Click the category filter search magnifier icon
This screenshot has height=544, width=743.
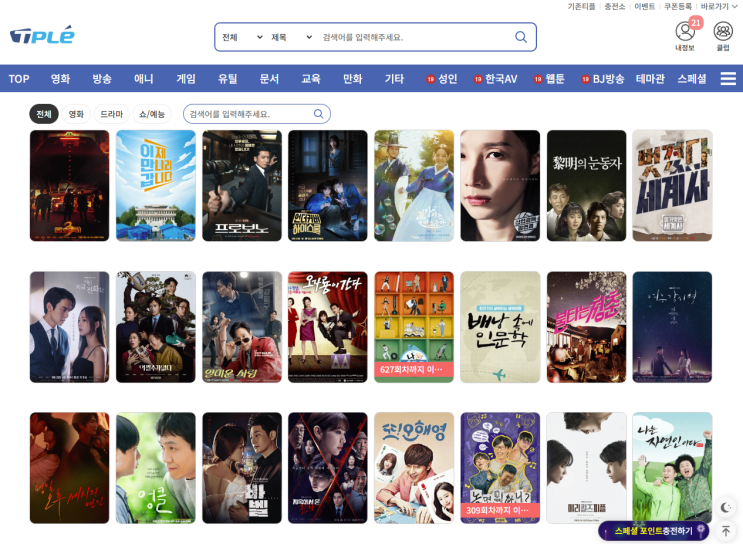point(318,114)
